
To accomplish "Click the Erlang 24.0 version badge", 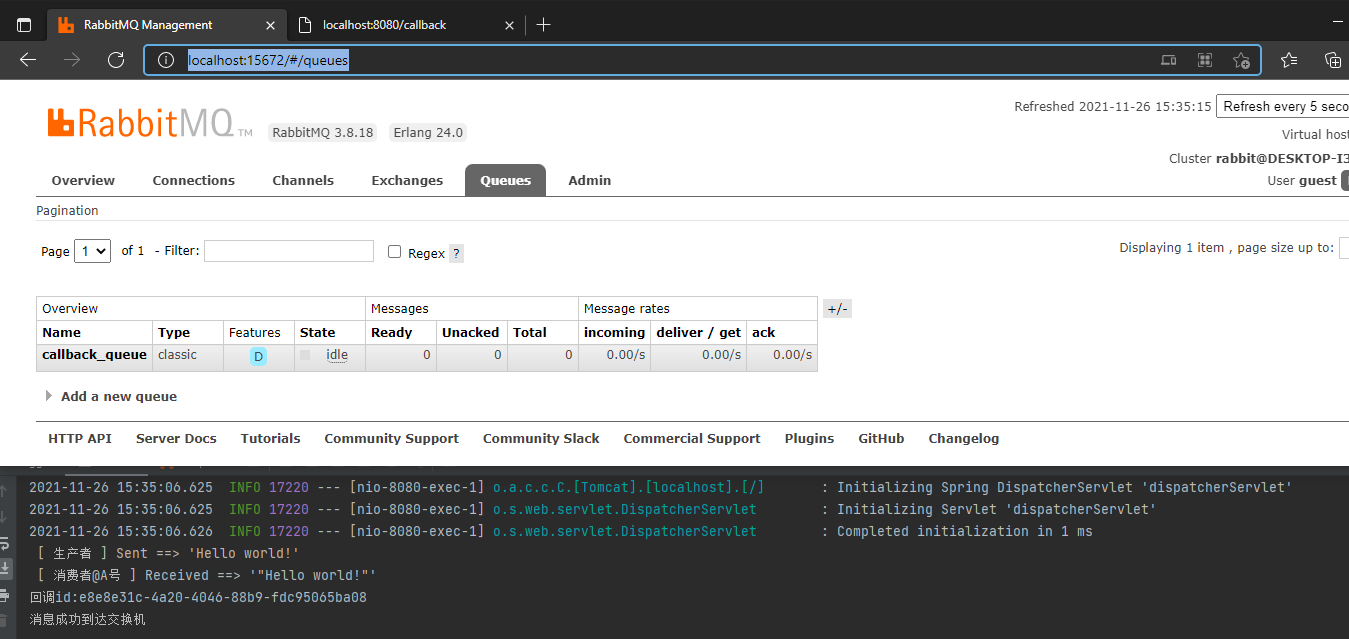I will click(428, 132).
